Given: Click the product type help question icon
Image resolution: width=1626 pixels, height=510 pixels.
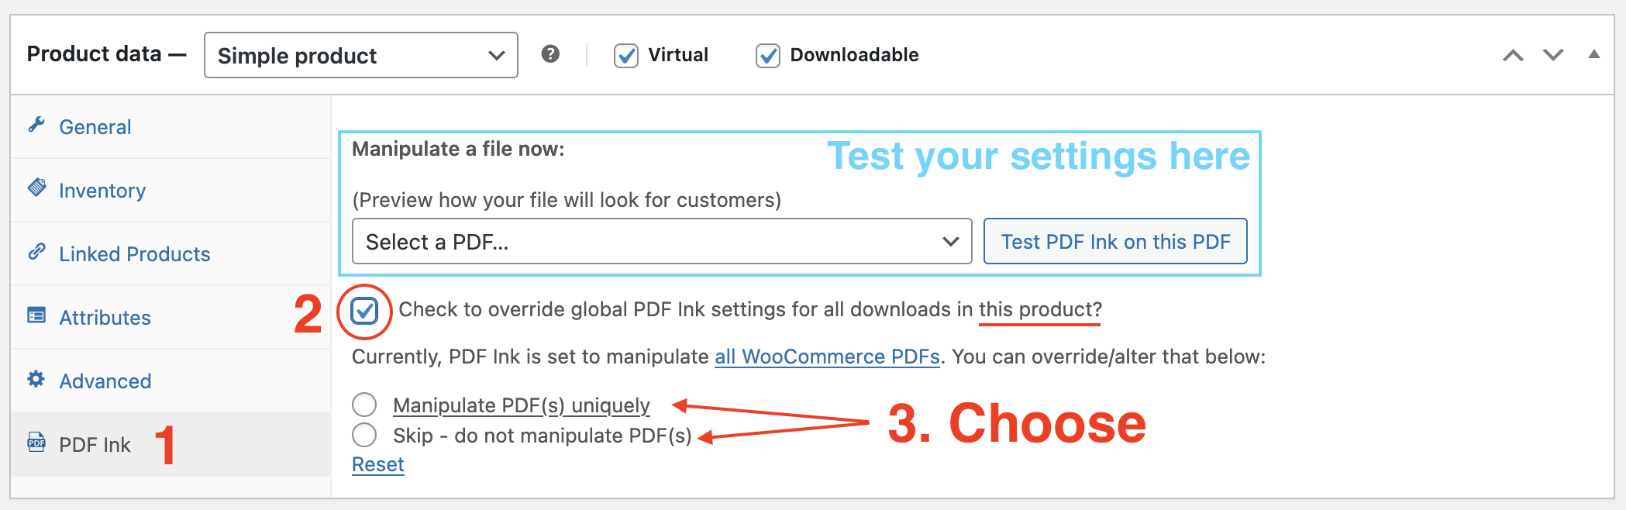Looking at the screenshot, I should pyautogui.click(x=550, y=54).
